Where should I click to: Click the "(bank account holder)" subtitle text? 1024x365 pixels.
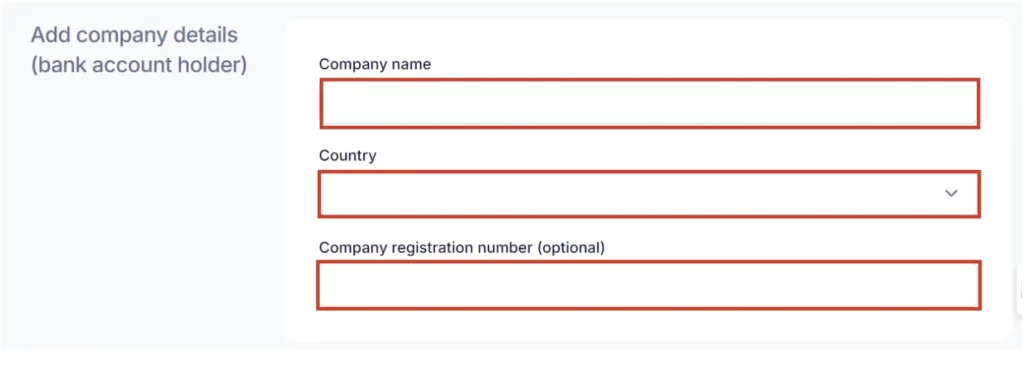[x=139, y=65]
